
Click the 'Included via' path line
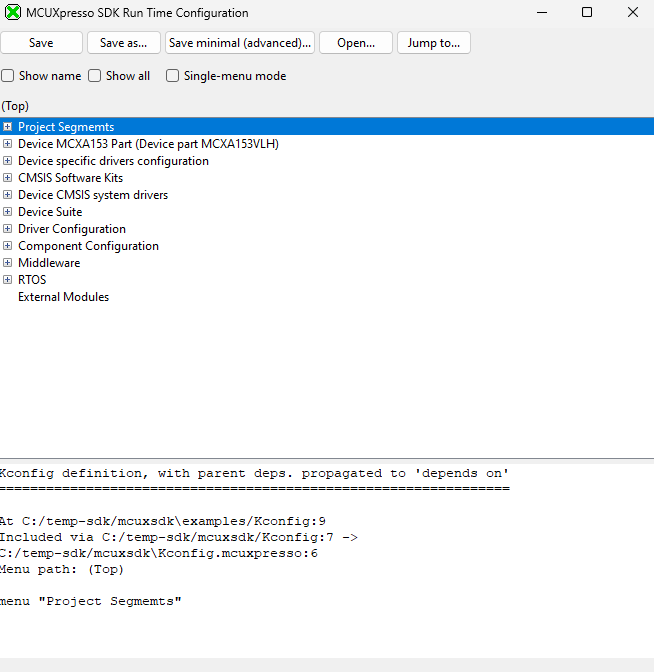pyautogui.click(x=179, y=537)
